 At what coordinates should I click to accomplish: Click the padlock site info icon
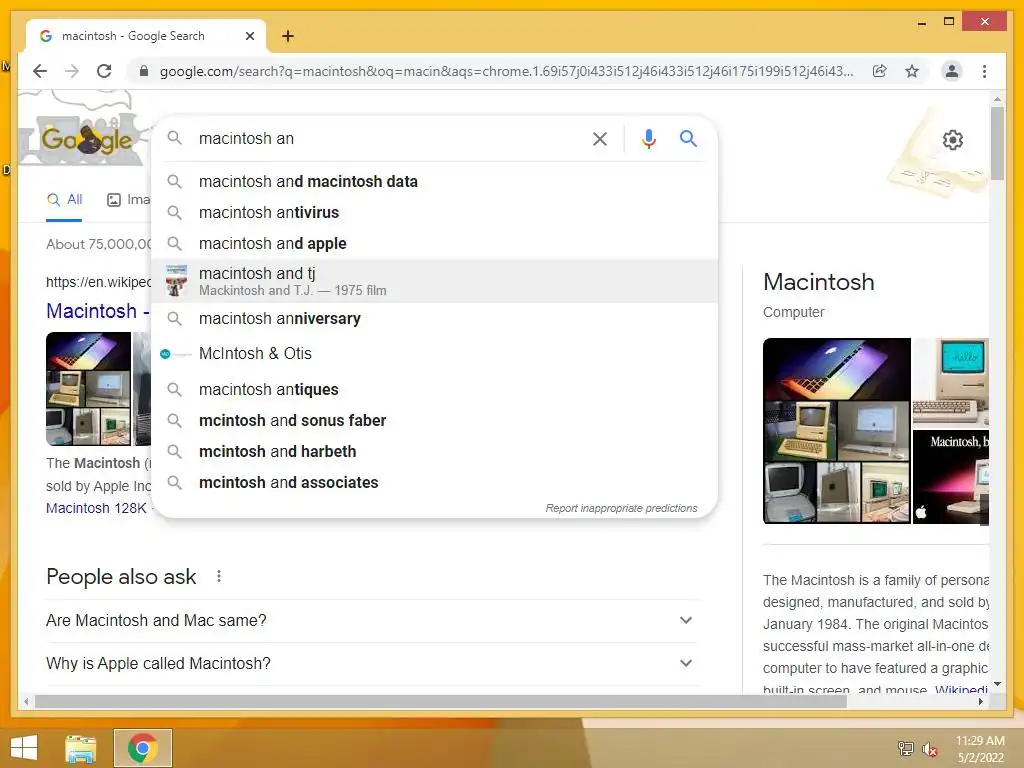click(x=144, y=71)
